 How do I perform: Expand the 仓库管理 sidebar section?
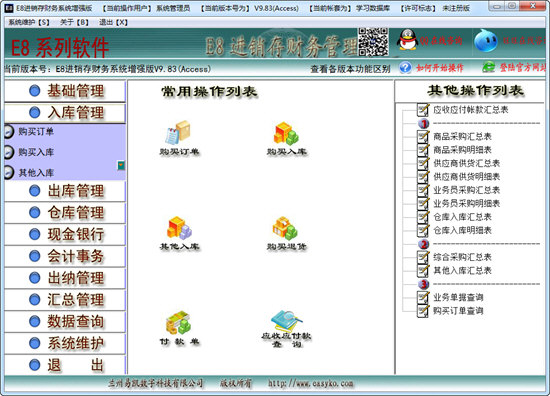point(65,213)
